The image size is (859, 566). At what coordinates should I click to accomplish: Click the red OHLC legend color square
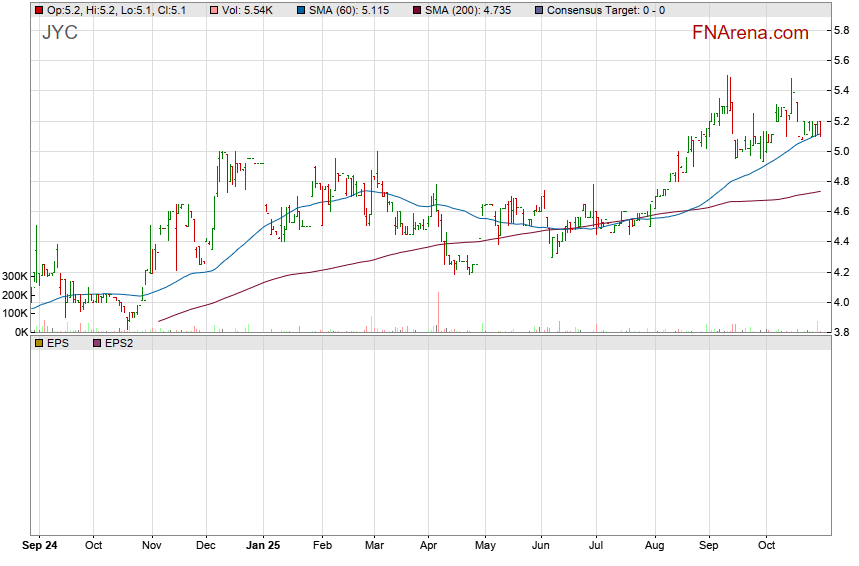point(39,10)
